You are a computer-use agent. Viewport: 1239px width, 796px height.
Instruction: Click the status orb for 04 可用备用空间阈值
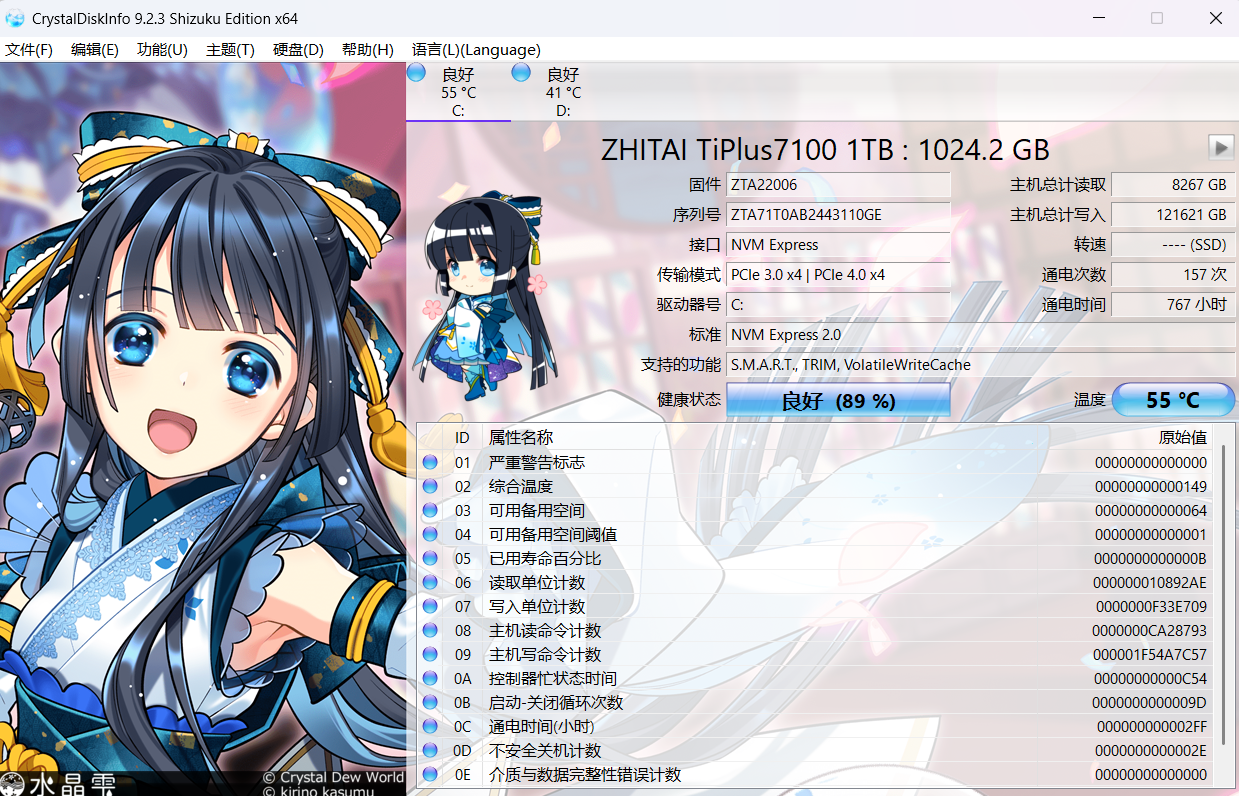point(430,534)
